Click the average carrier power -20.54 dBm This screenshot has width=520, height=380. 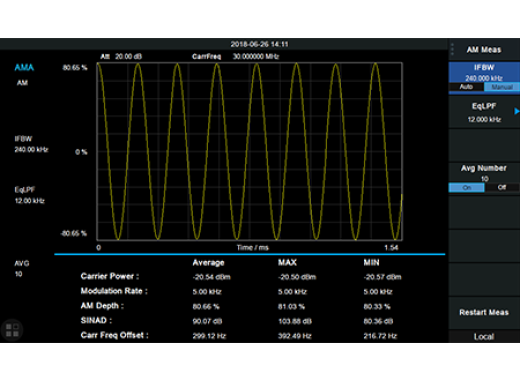tap(211, 277)
